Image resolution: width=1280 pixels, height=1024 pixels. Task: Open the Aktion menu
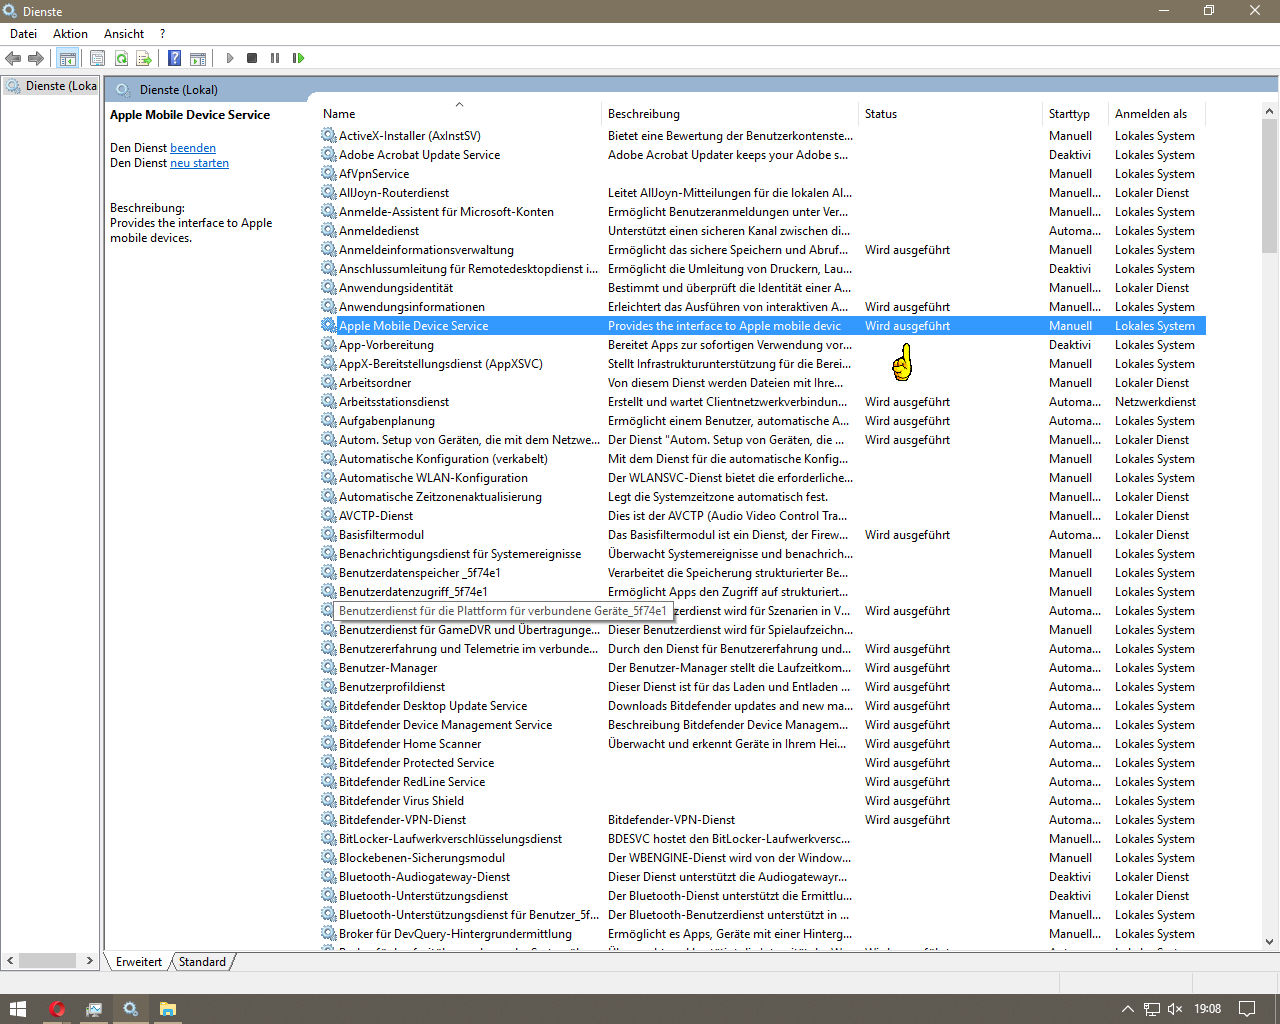point(70,33)
